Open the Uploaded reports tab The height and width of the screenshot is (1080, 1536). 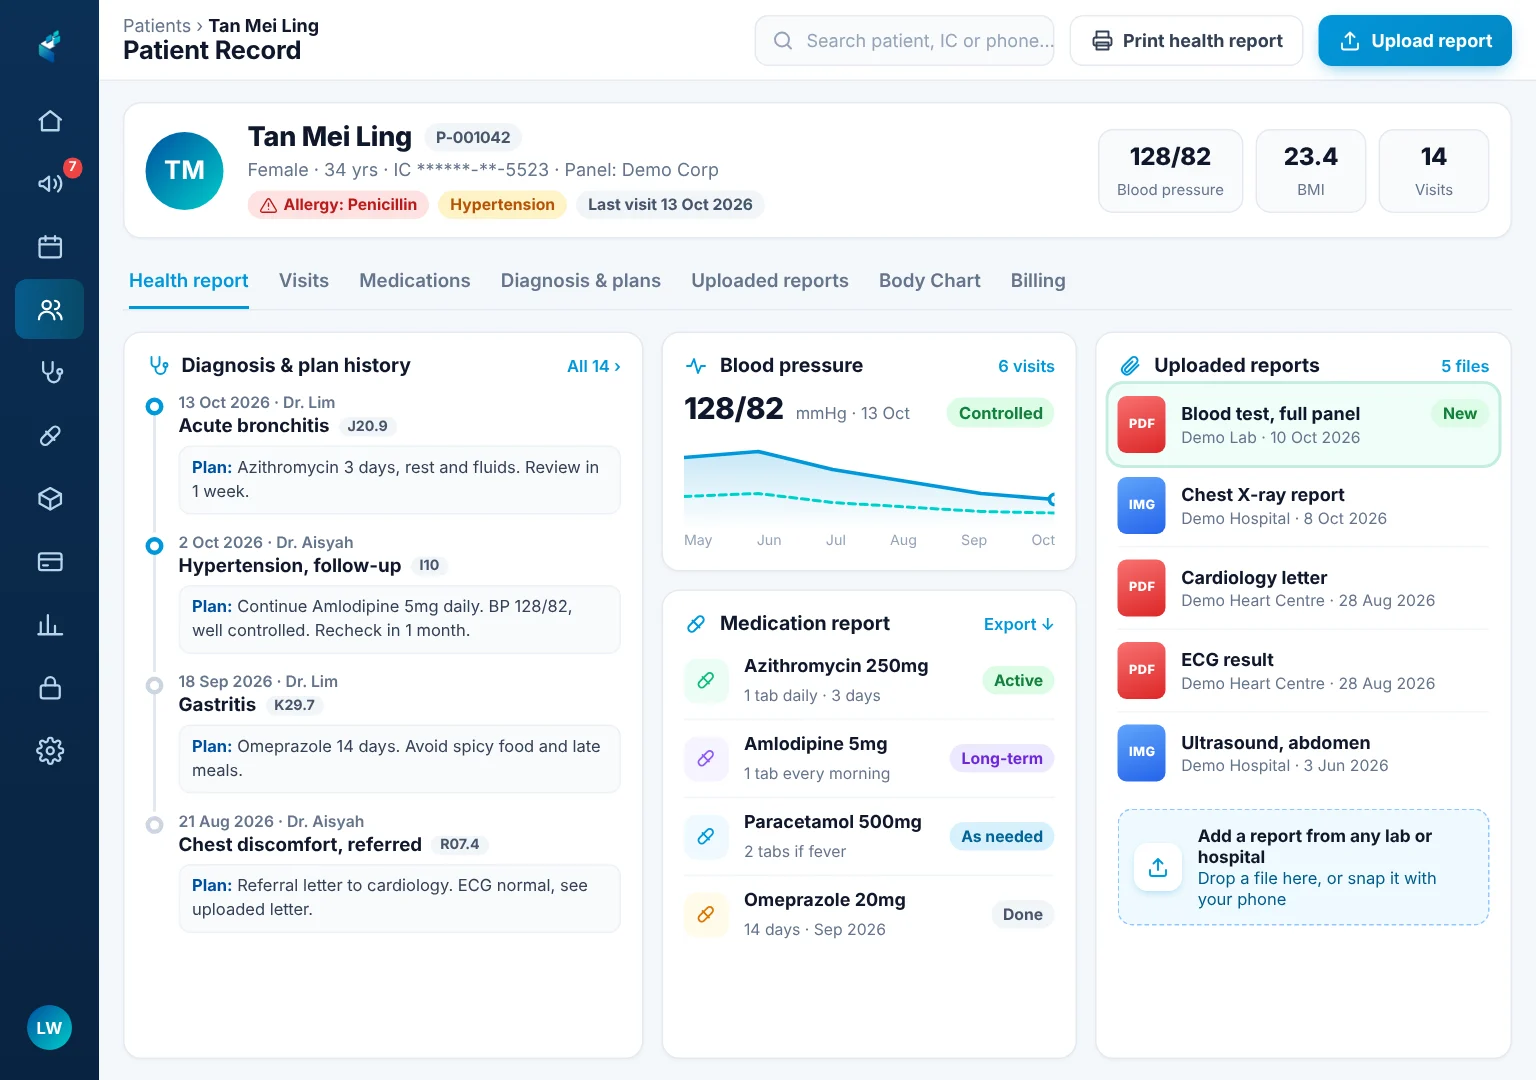[770, 281]
